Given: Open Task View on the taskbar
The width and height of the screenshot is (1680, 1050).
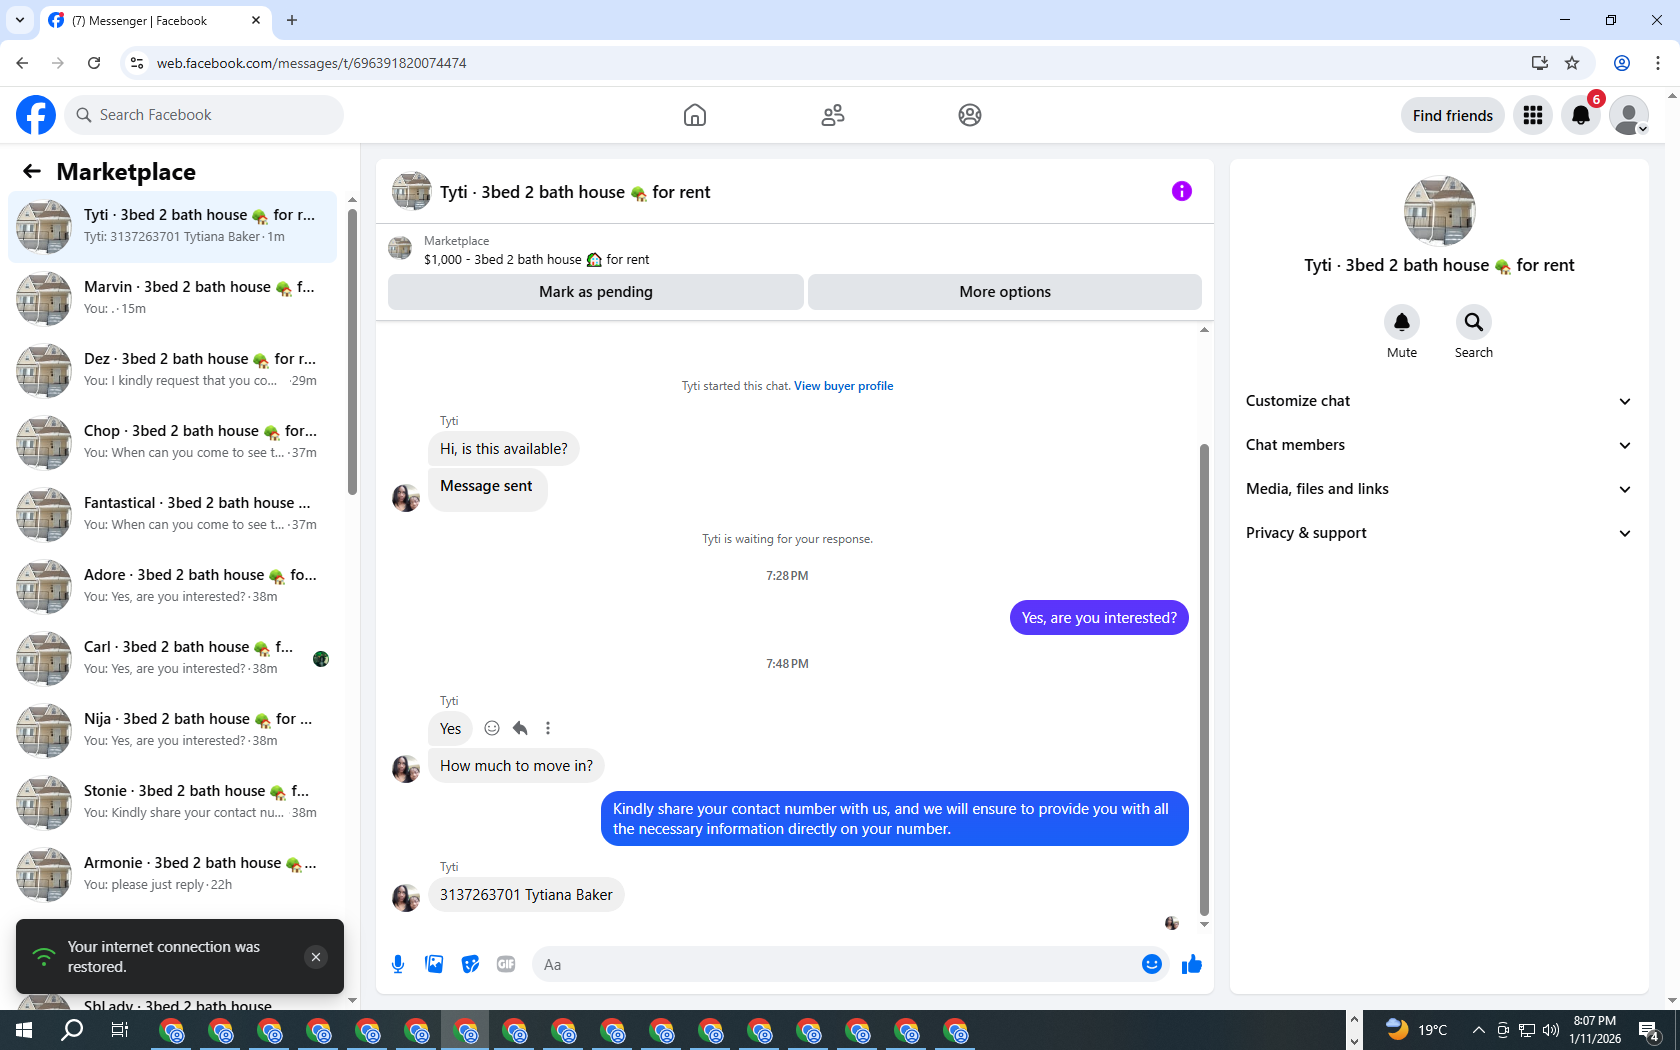Looking at the screenshot, I should (x=120, y=1030).
